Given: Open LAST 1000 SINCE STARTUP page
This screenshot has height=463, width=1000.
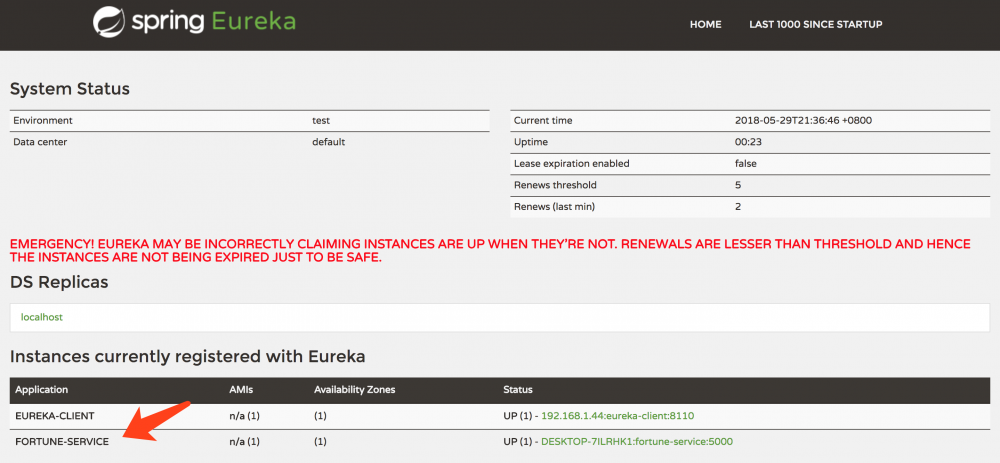Looking at the screenshot, I should 816,24.
